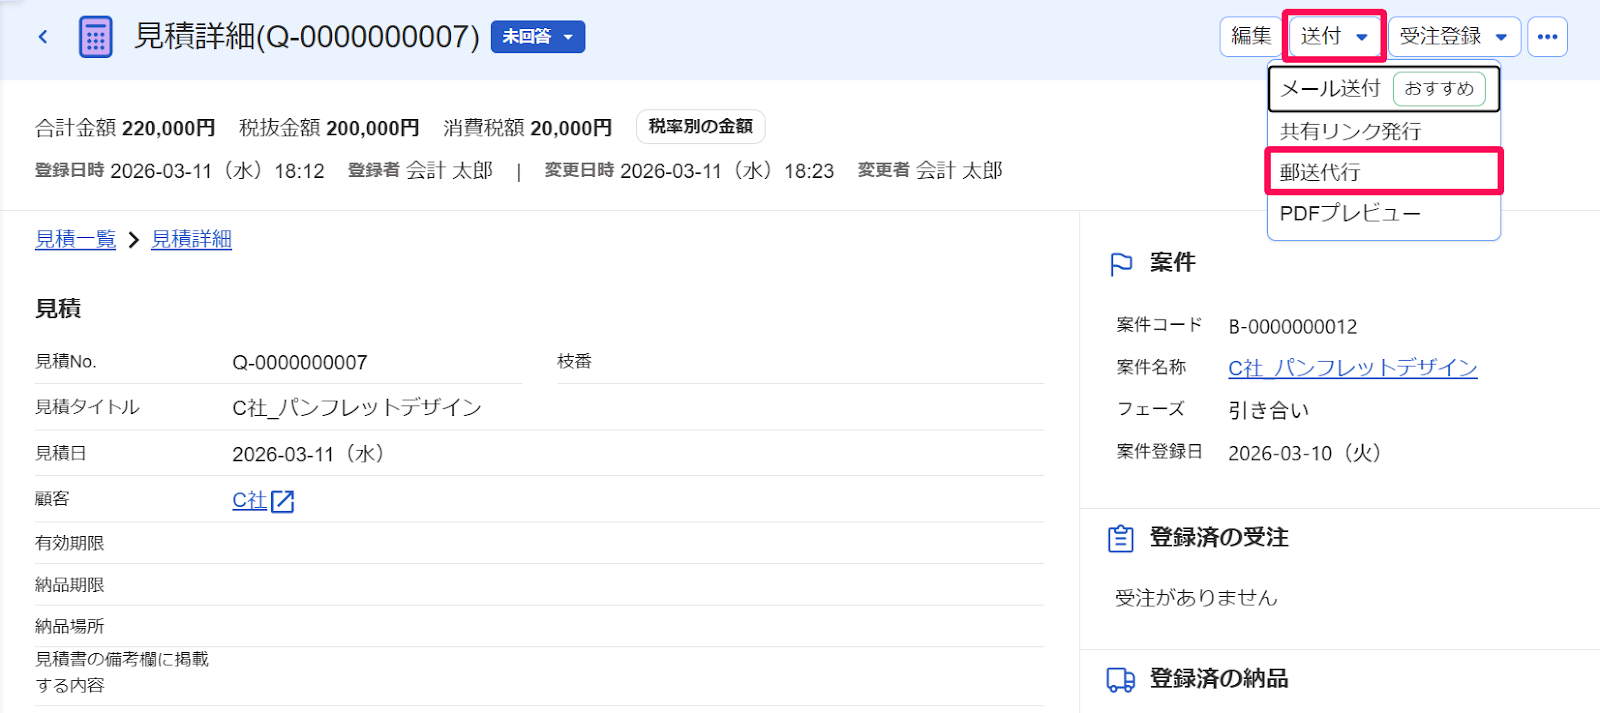1600x713 pixels.
Task: Open the C社_パンフレットデザイン project link
Action: point(1353,368)
